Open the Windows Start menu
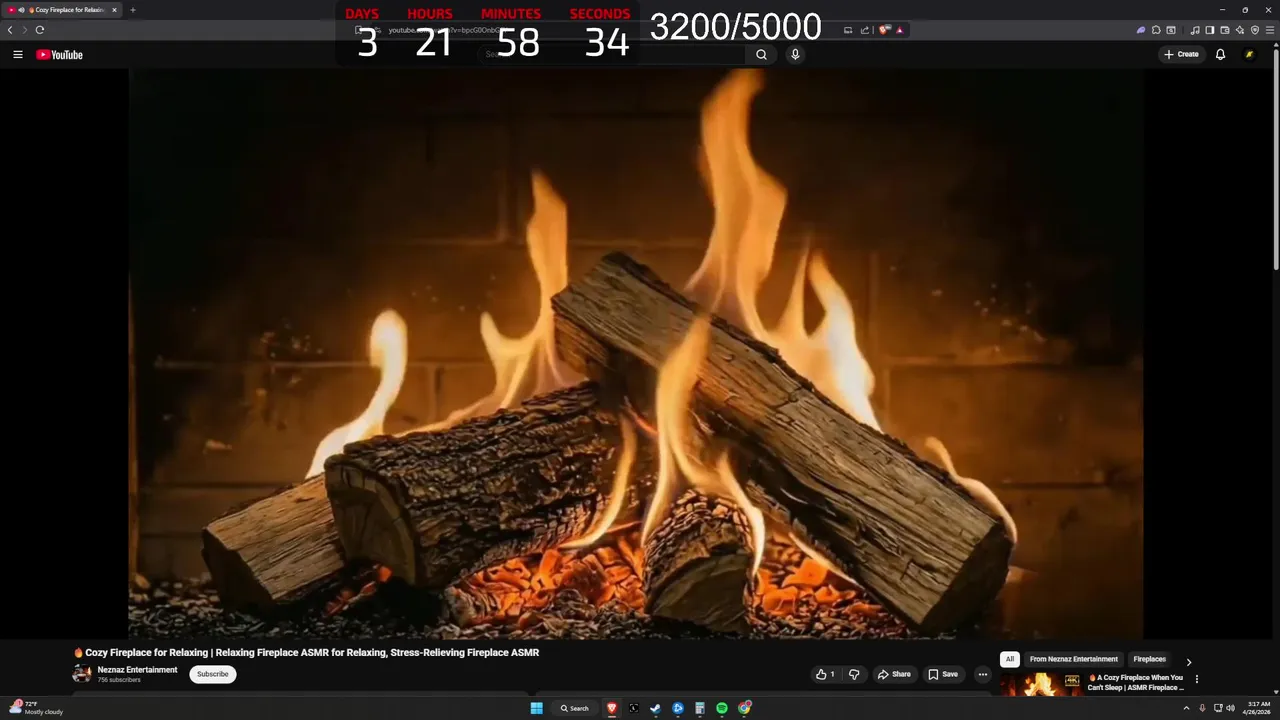This screenshot has height=720, width=1280. tap(536, 708)
